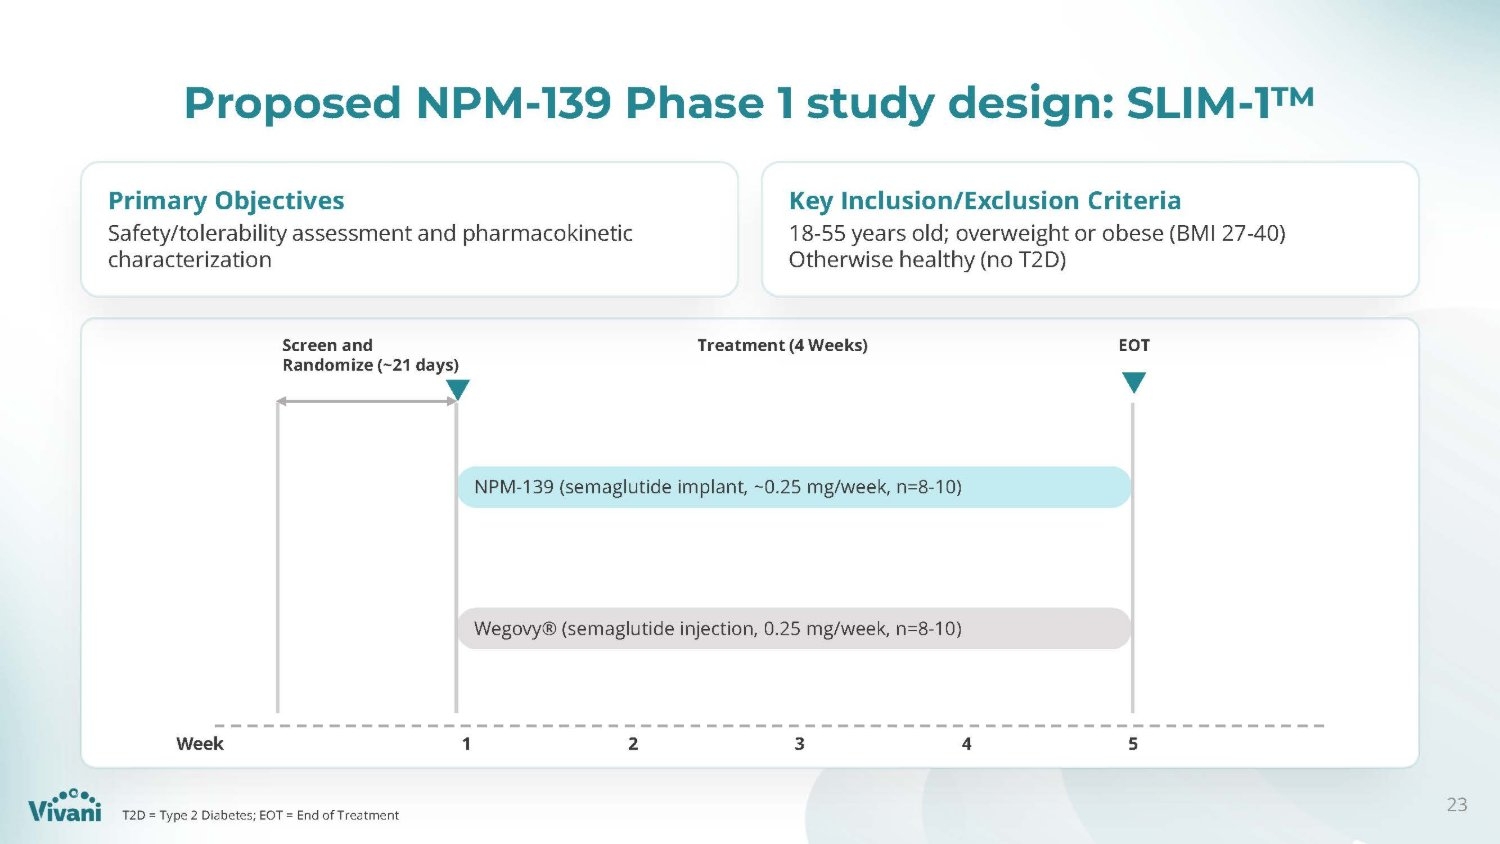
Task: Click the slide title 'Proposed NPM-139 Phase 1 study design'
Action: tap(749, 103)
